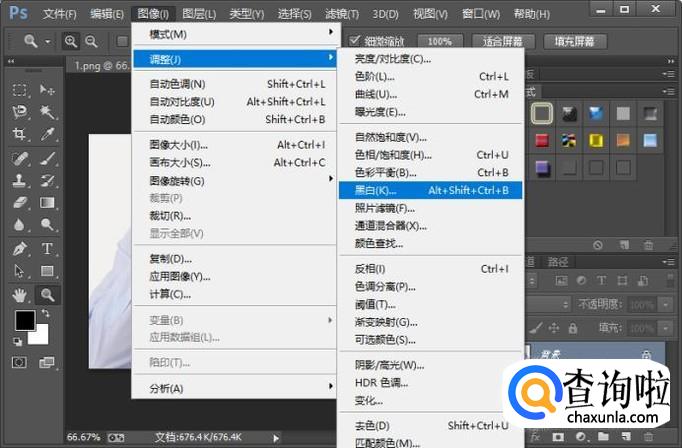
Task: Open the zoom tool preset dropdown arrow
Action: point(47,42)
